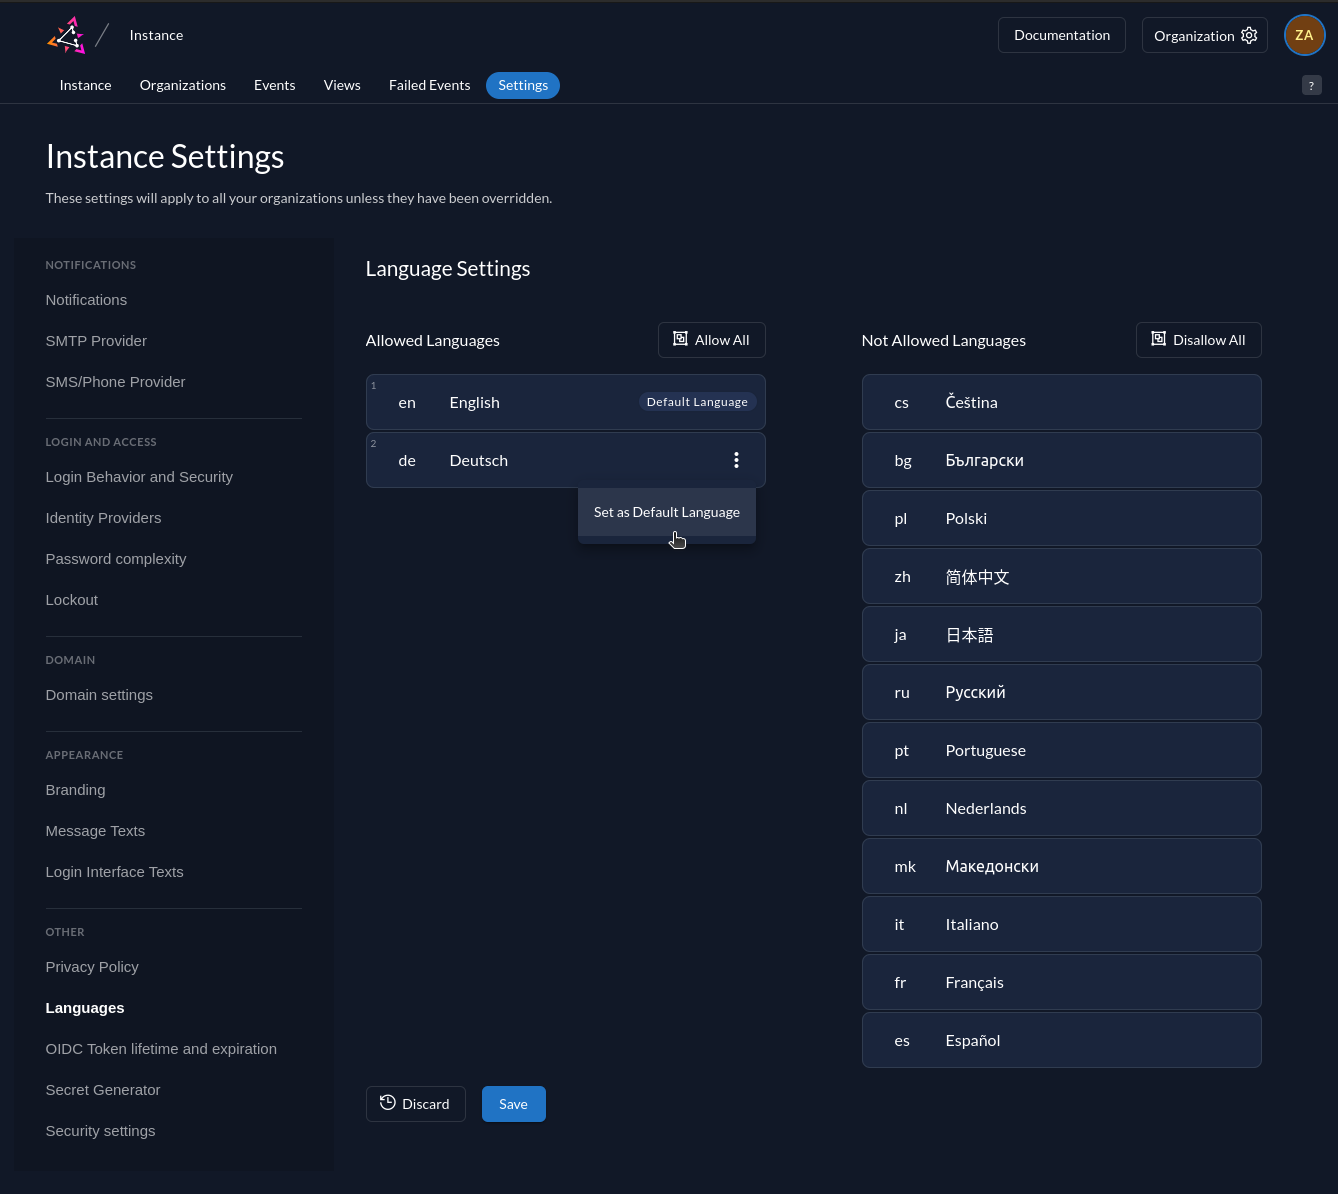Image resolution: width=1338 pixels, height=1194 pixels.
Task: Open the Documentation link
Action: [x=1061, y=35]
